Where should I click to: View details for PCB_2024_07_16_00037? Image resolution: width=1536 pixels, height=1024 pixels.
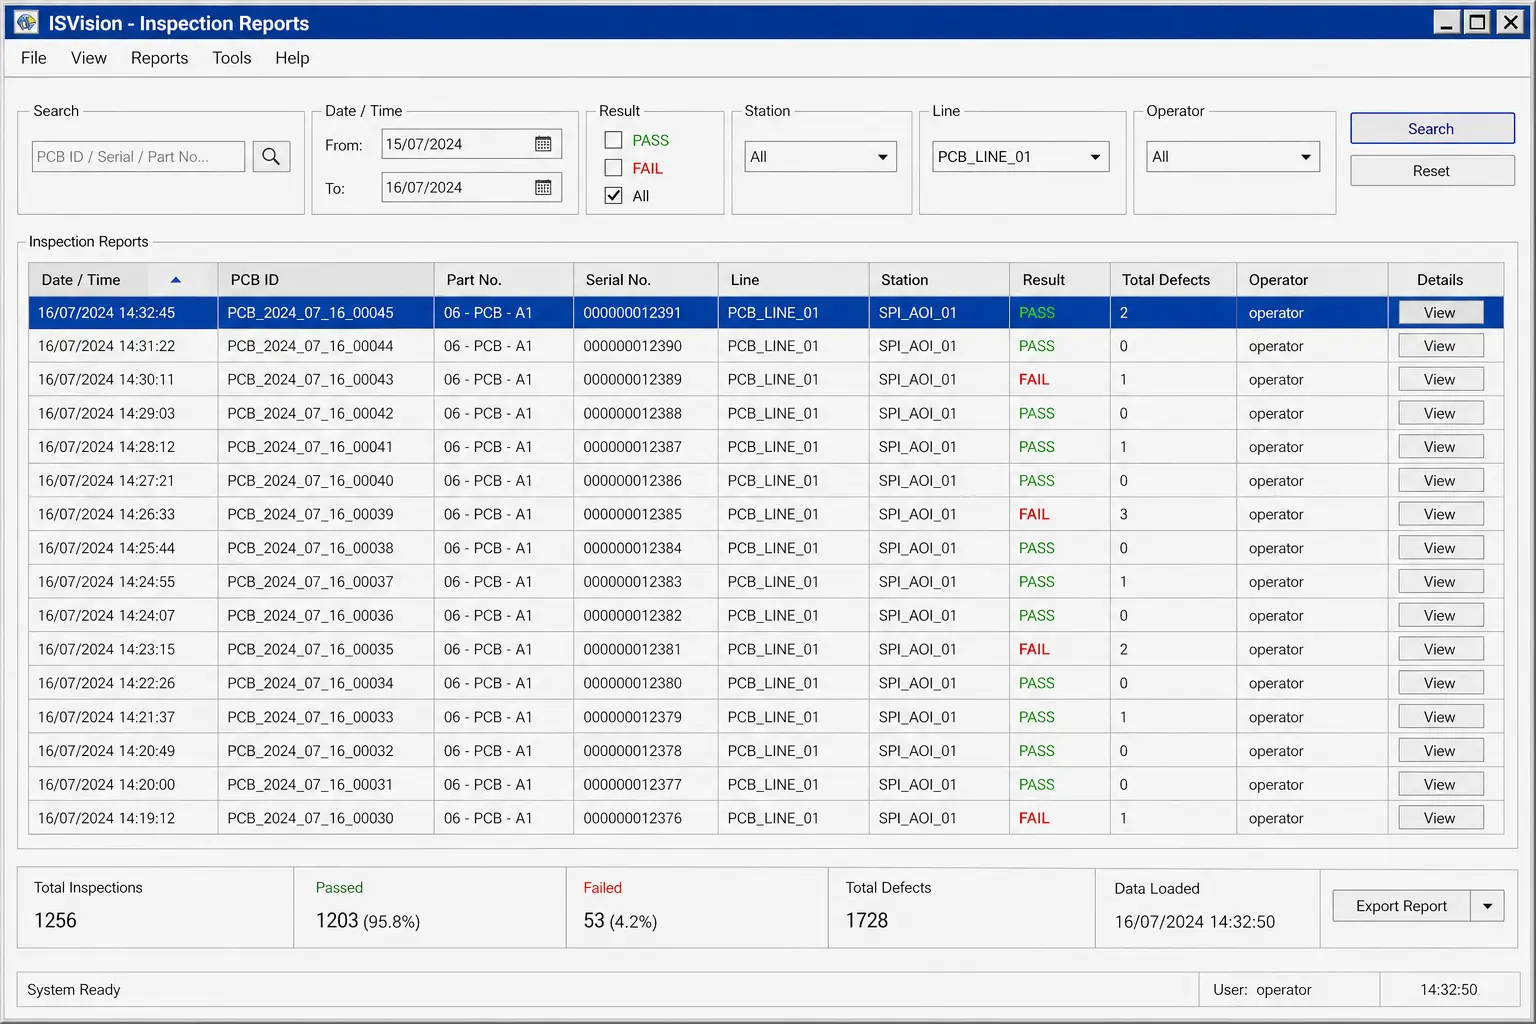point(1440,582)
